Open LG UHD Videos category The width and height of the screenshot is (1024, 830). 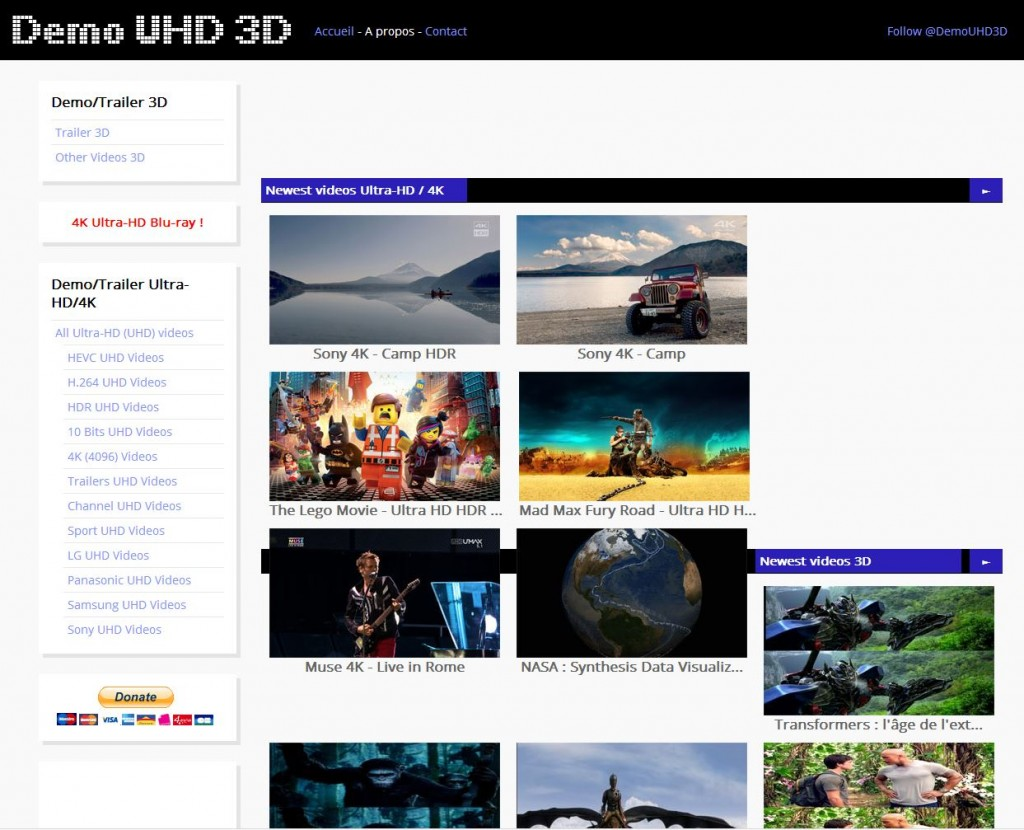pyautogui.click(x=108, y=556)
